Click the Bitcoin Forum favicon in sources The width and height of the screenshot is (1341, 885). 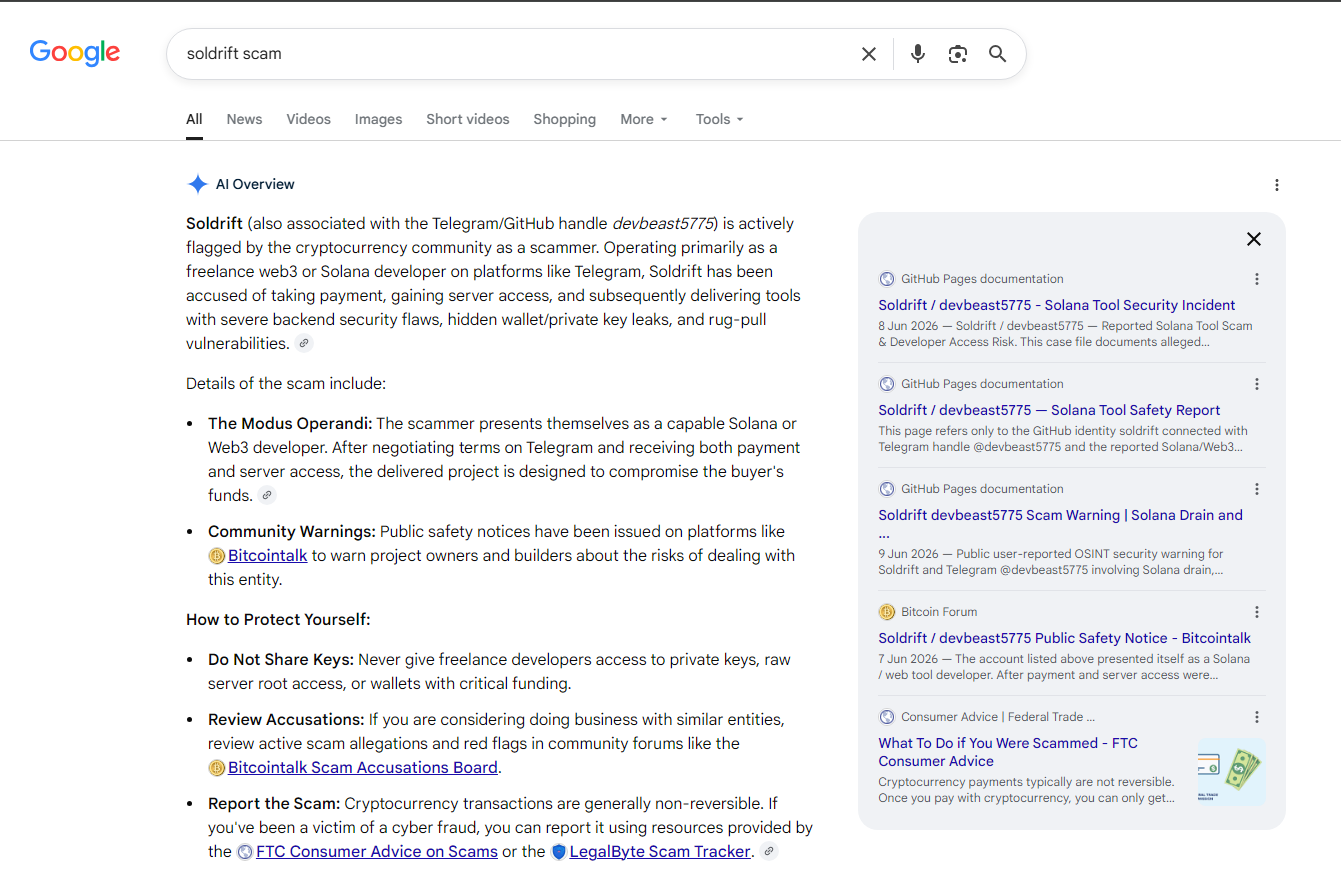pos(887,612)
